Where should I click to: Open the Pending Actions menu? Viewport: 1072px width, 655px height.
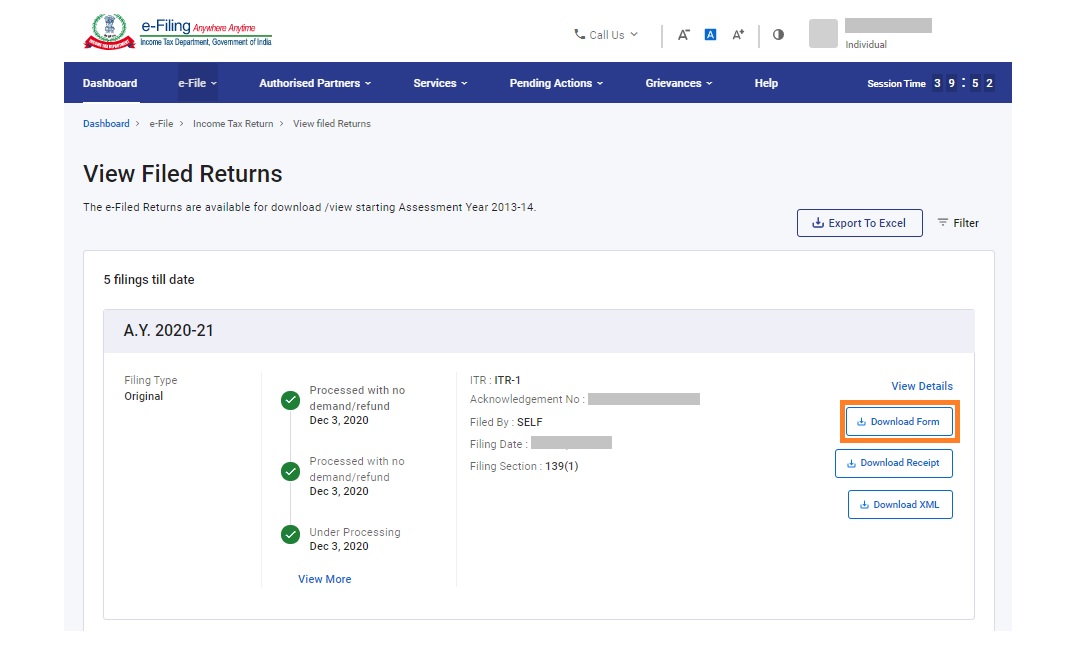[556, 83]
